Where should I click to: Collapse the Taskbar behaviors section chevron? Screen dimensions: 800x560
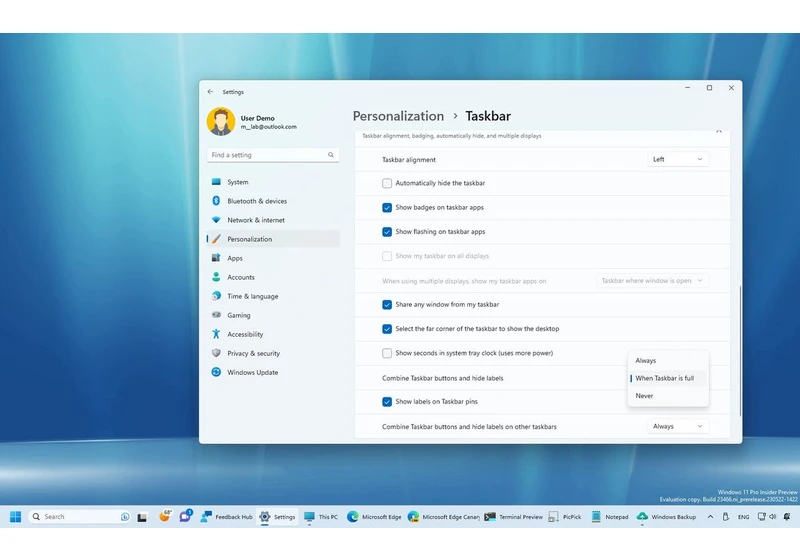tap(719, 132)
